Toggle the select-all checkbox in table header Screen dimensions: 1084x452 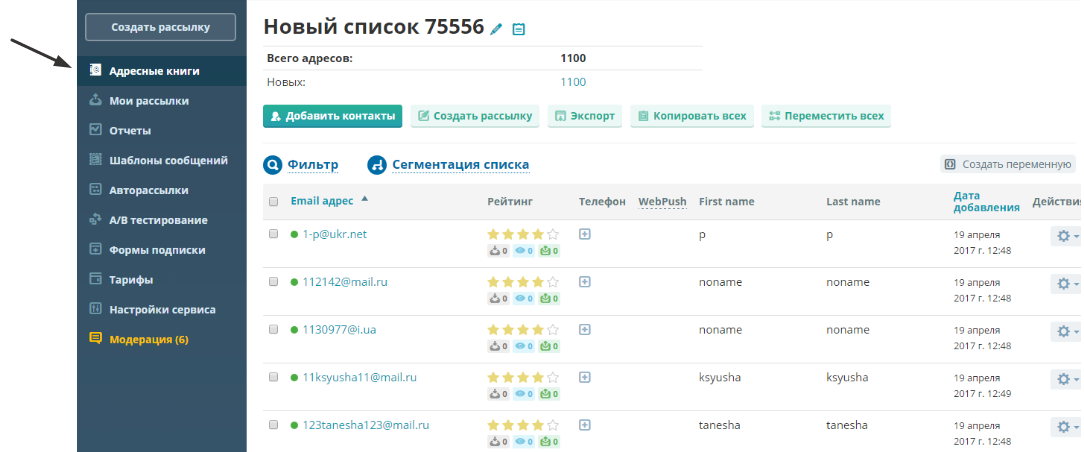pyautogui.click(x=273, y=202)
